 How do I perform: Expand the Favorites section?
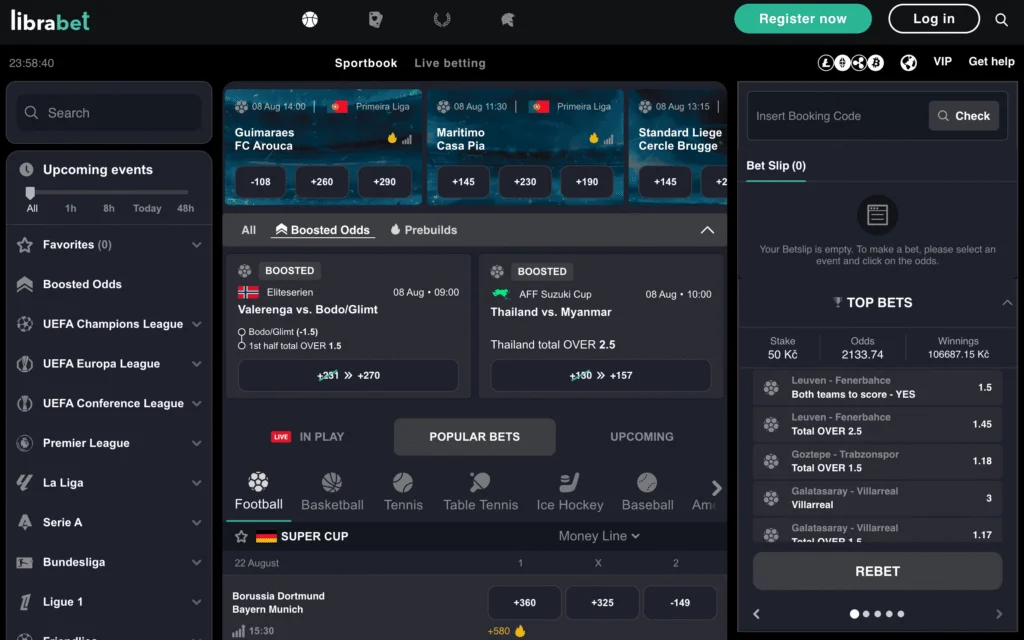click(x=197, y=245)
